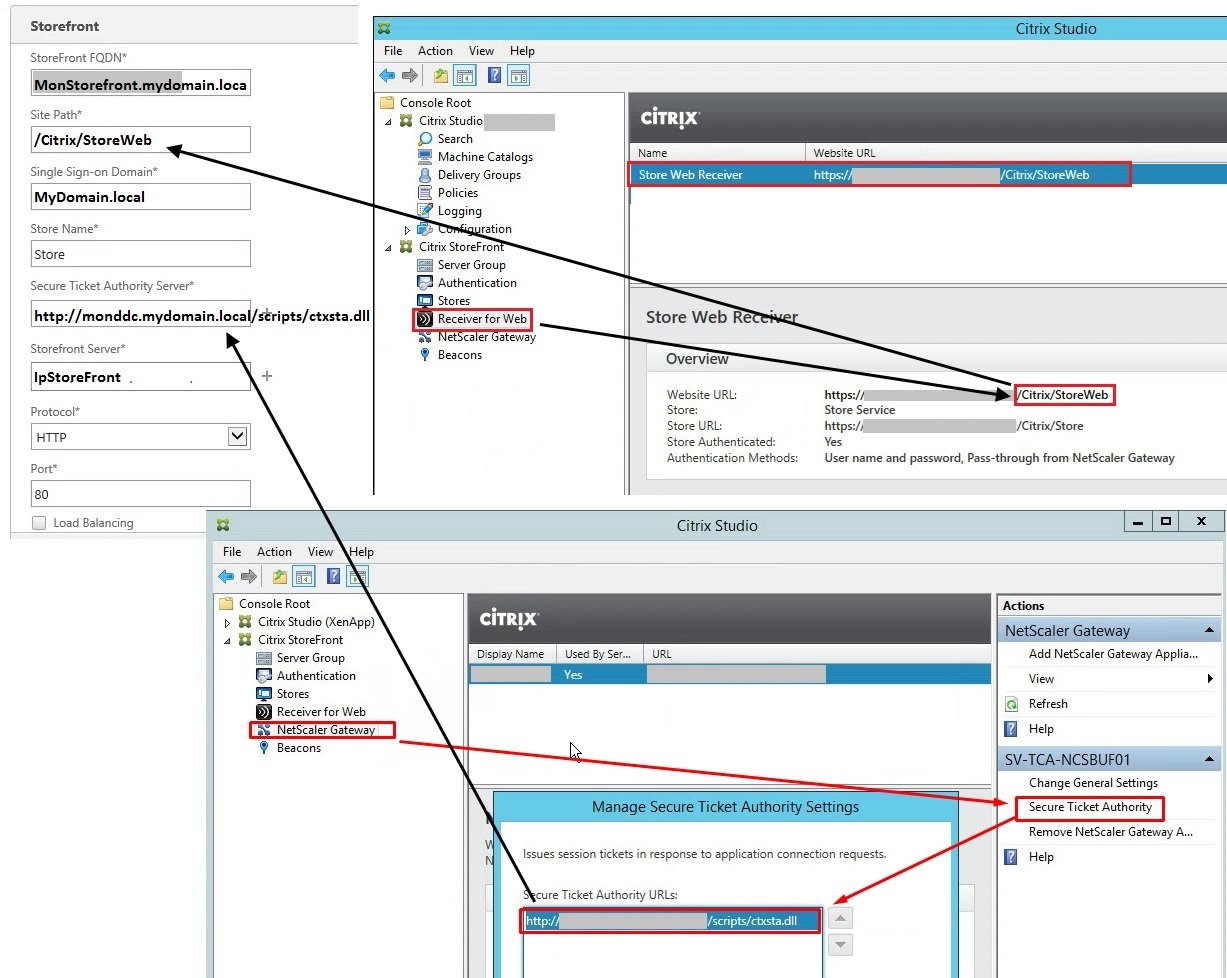The height and width of the screenshot is (978, 1227).
Task: Click Search under Citrix Studio
Action: click(x=454, y=139)
